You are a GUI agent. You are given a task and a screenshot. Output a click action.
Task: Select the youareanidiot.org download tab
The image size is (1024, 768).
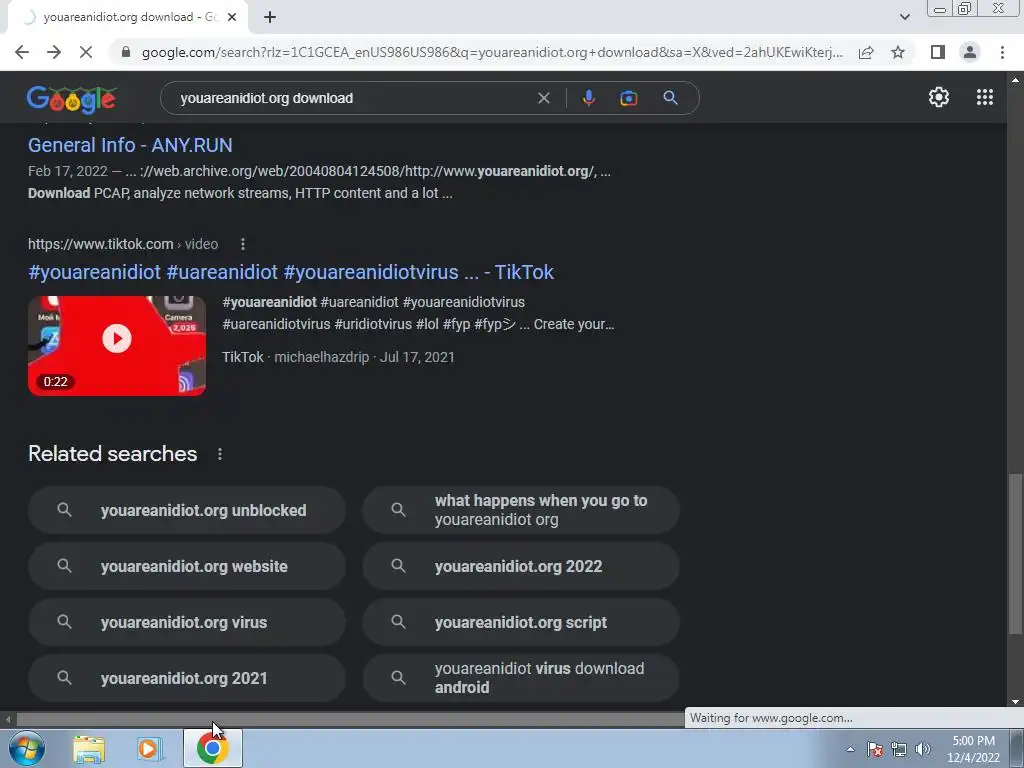127,17
